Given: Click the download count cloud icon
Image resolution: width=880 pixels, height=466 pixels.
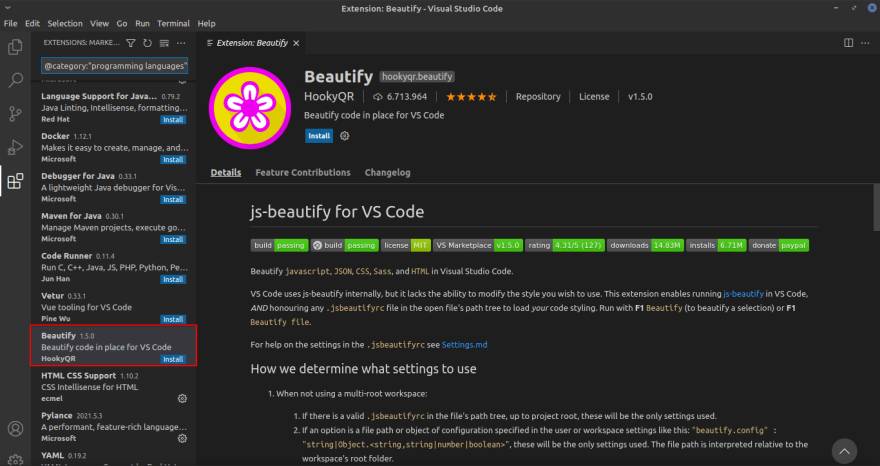Looking at the screenshot, I should click(378, 97).
